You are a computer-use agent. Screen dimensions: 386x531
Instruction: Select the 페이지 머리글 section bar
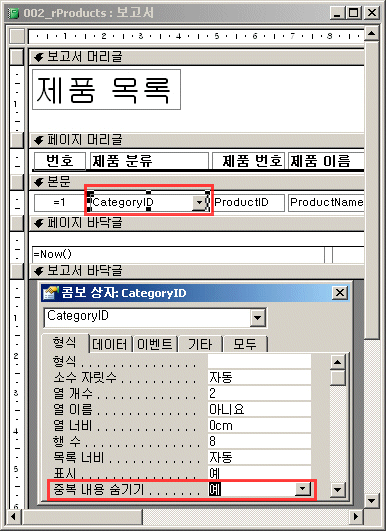197,140
